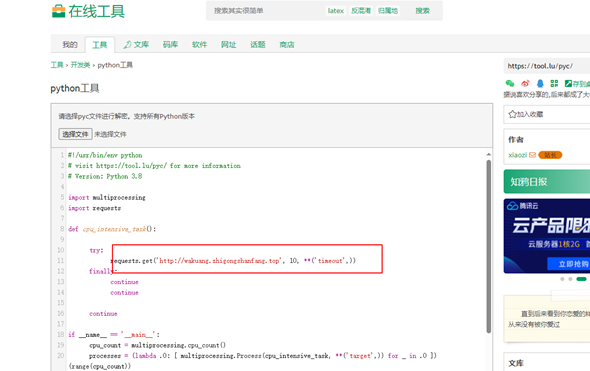The image size is (590, 371).
Task: Click the 归属地 search suggestion
Action: tap(388, 11)
